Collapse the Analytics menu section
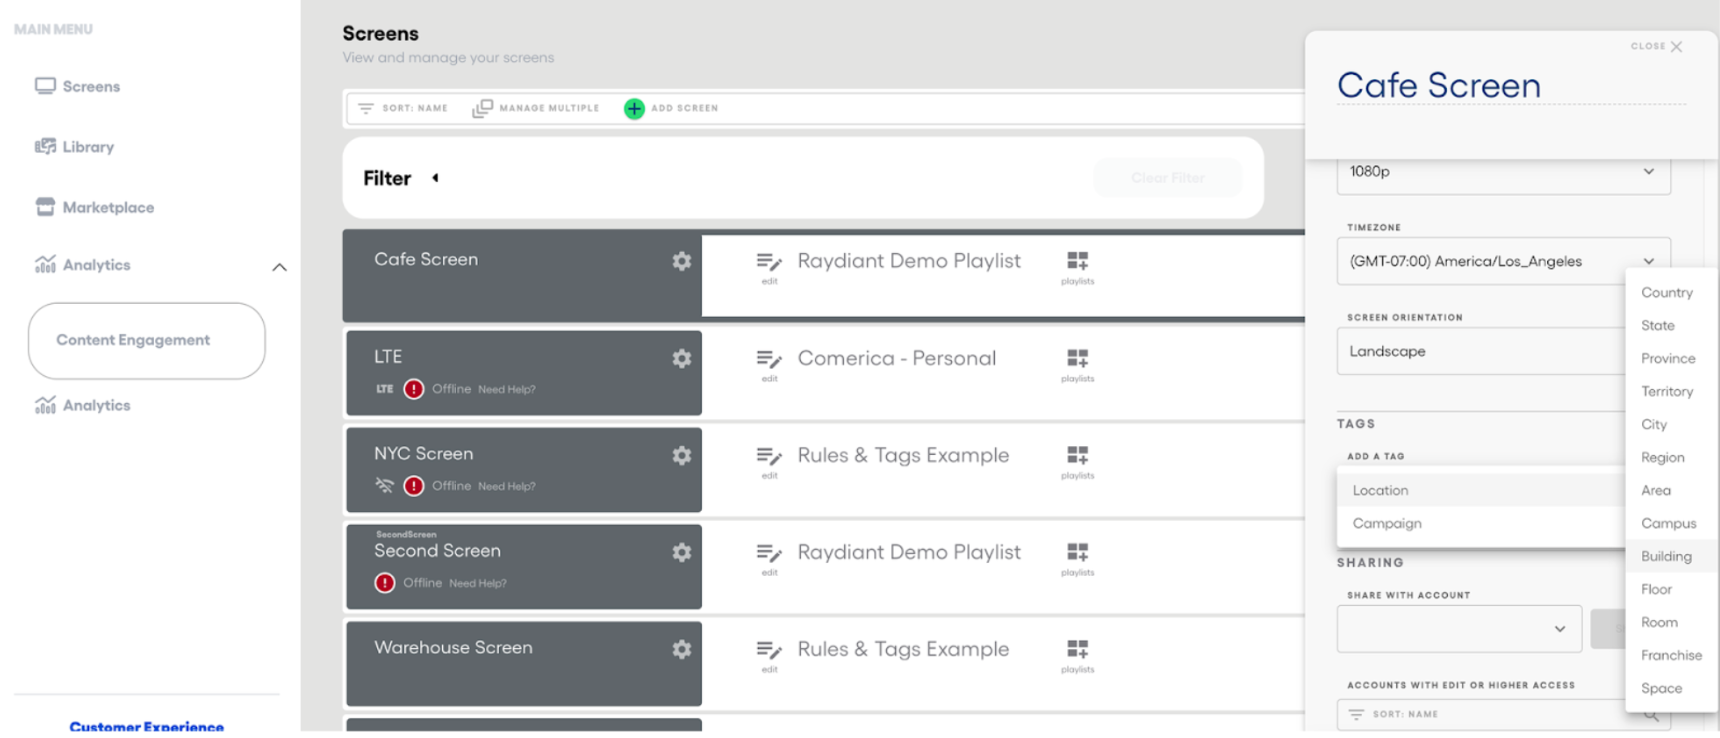The image size is (1720, 738). pyautogui.click(x=280, y=267)
